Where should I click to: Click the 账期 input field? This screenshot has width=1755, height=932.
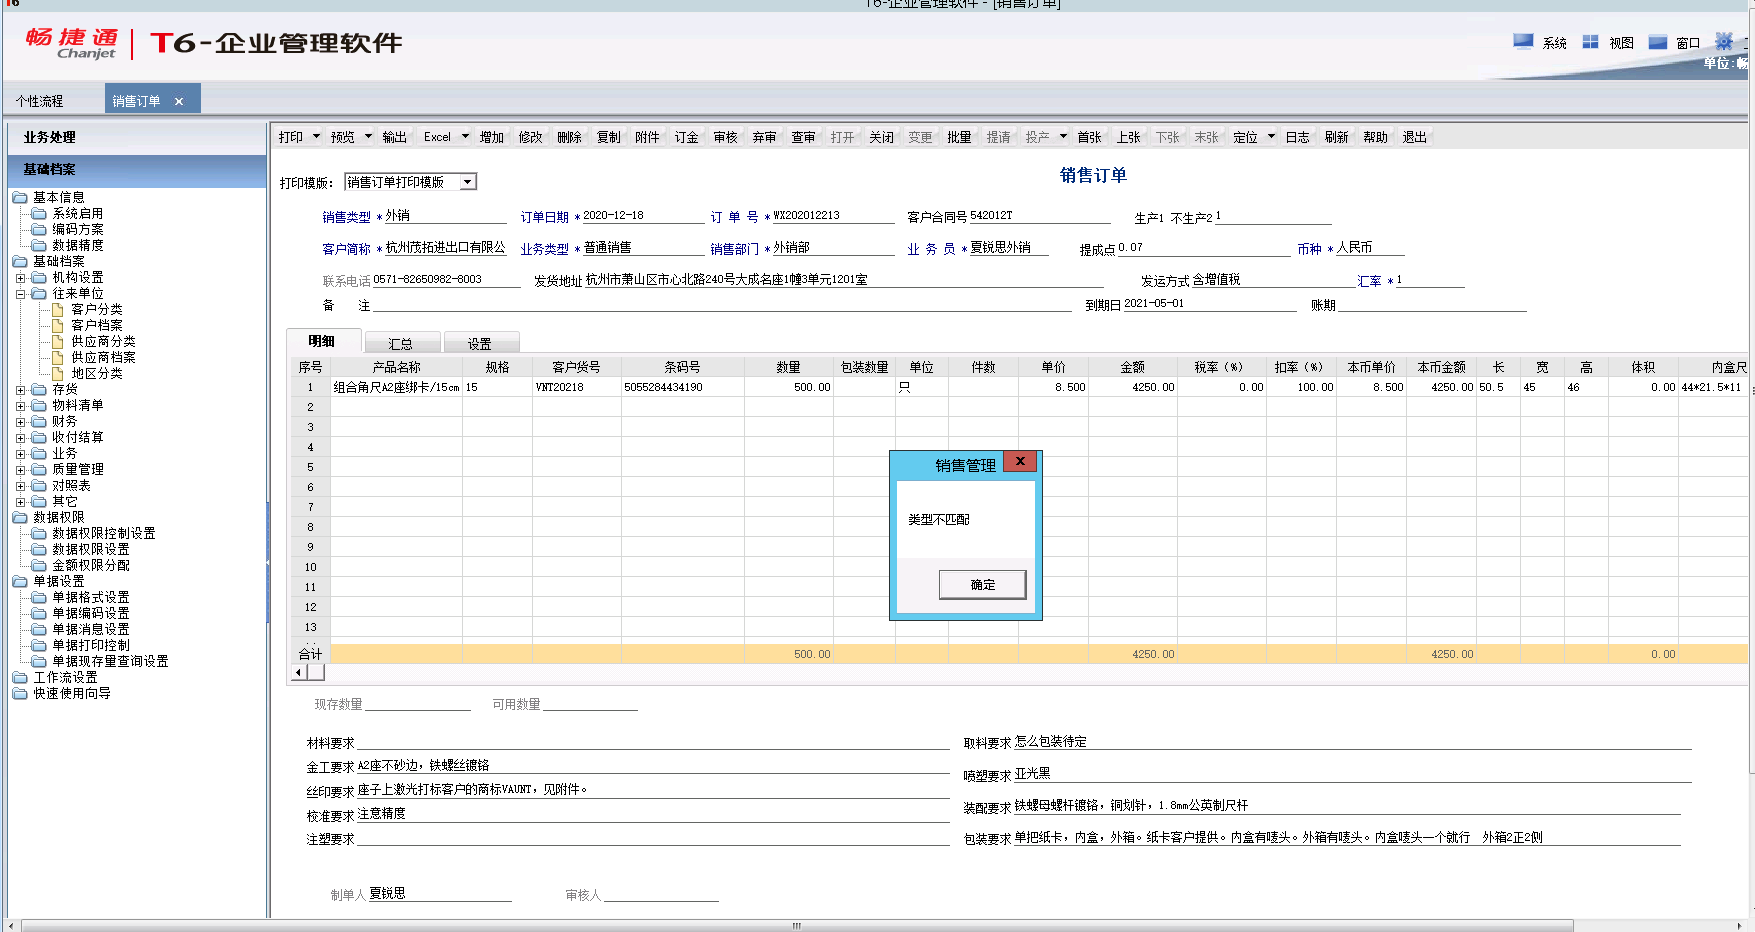click(1432, 304)
